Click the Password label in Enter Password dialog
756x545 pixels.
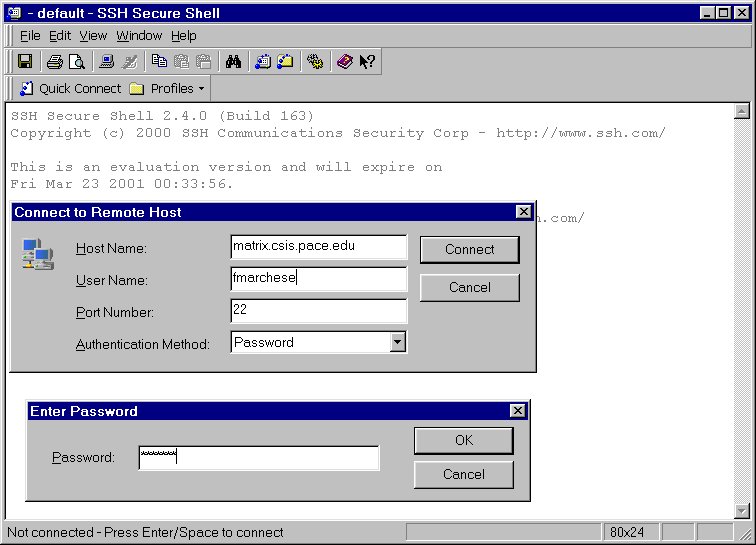click(x=83, y=457)
